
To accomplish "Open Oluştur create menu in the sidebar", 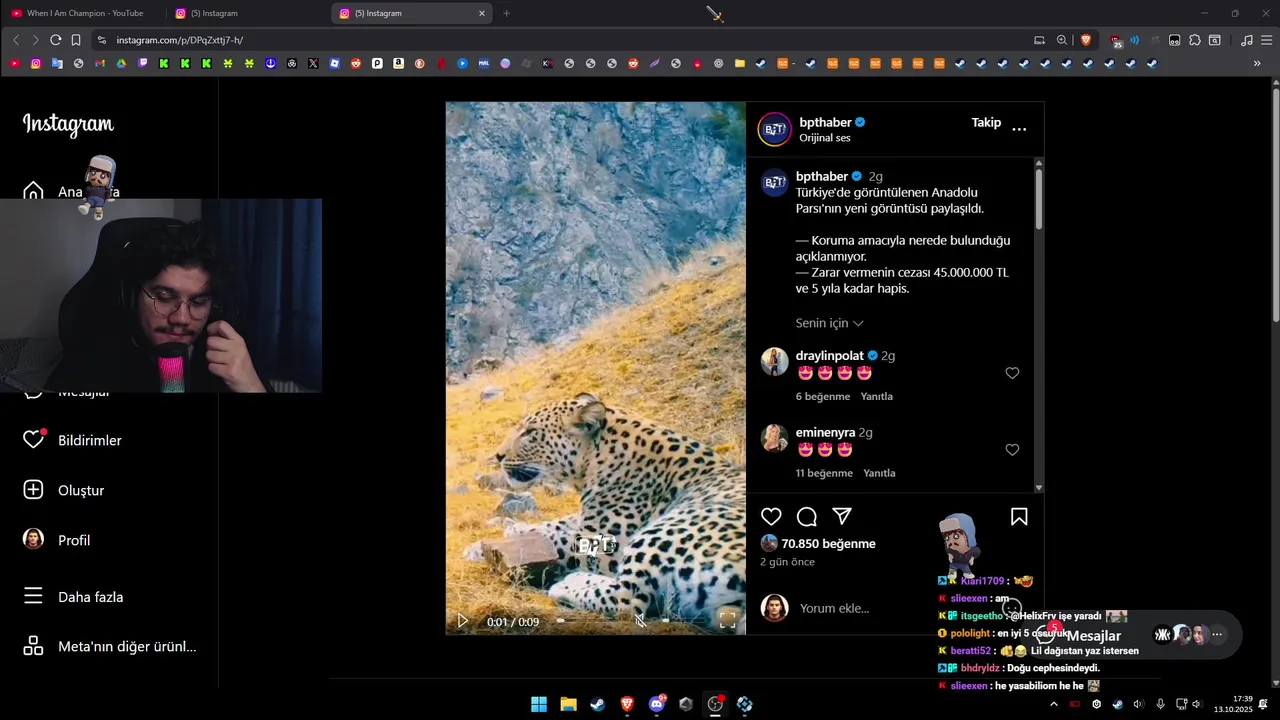I will tap(64, 490).
